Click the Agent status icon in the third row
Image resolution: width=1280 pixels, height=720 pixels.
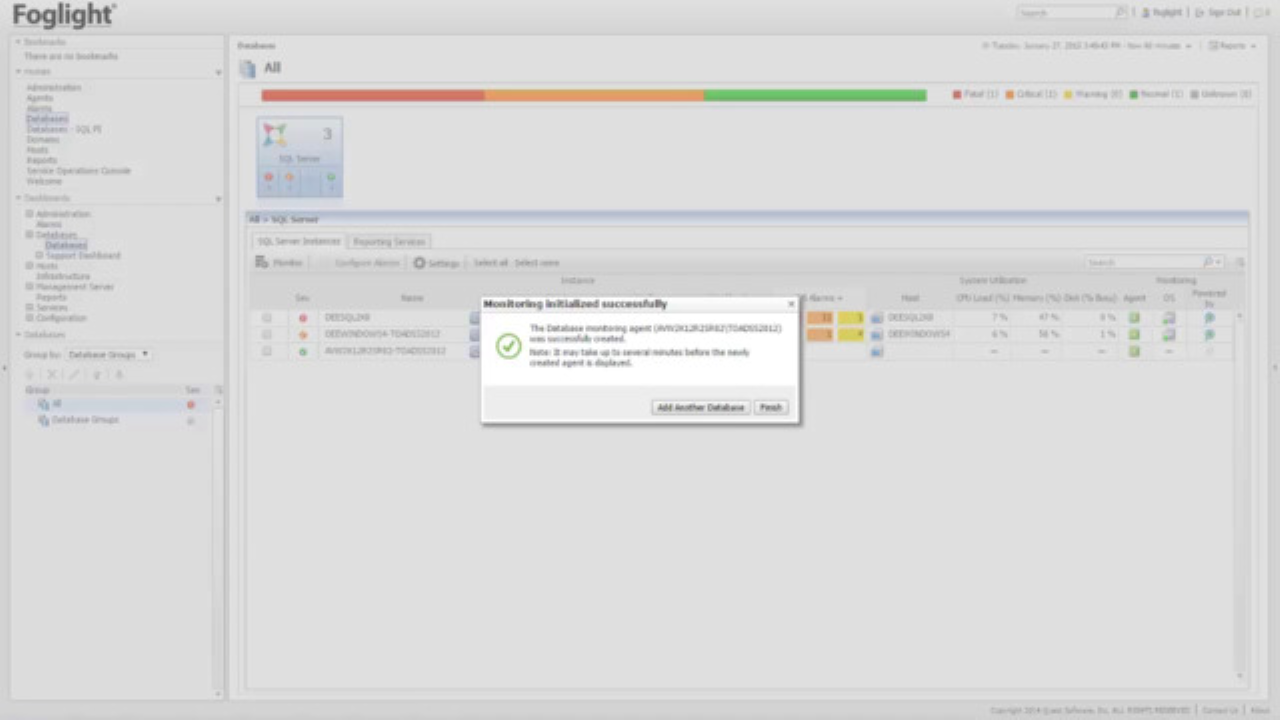coord(1134,351)
